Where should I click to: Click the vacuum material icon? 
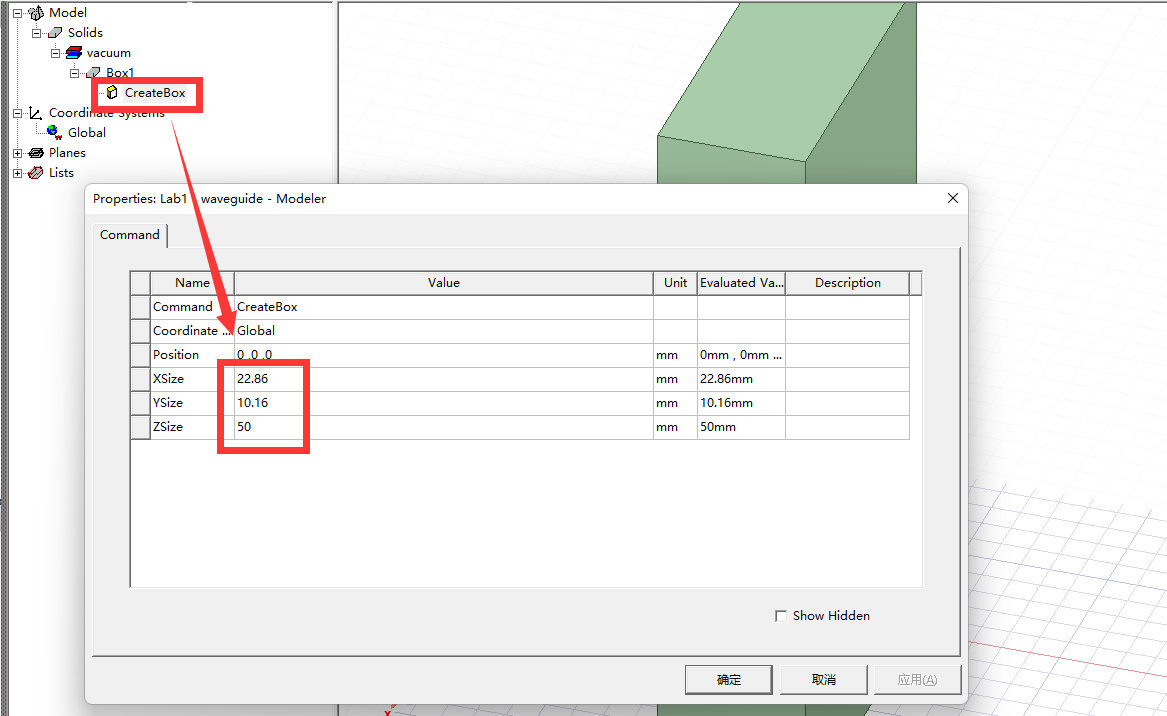click(x=74, y=53)
